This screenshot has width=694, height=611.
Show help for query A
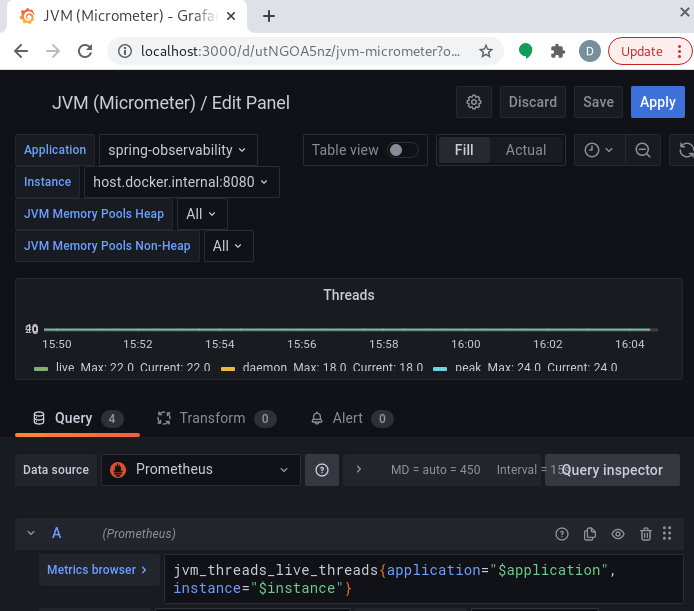click(562, 534)
